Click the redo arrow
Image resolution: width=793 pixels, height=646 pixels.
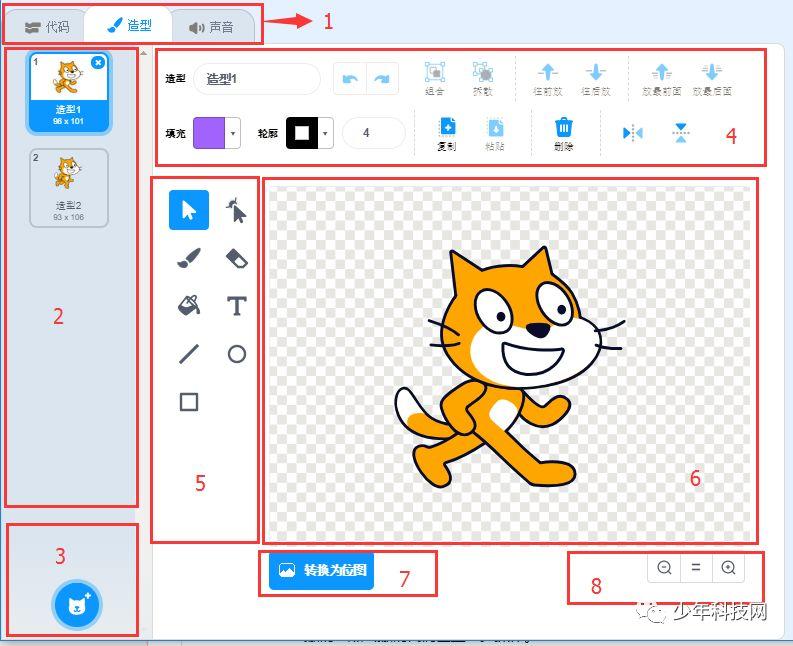point(382,79)
